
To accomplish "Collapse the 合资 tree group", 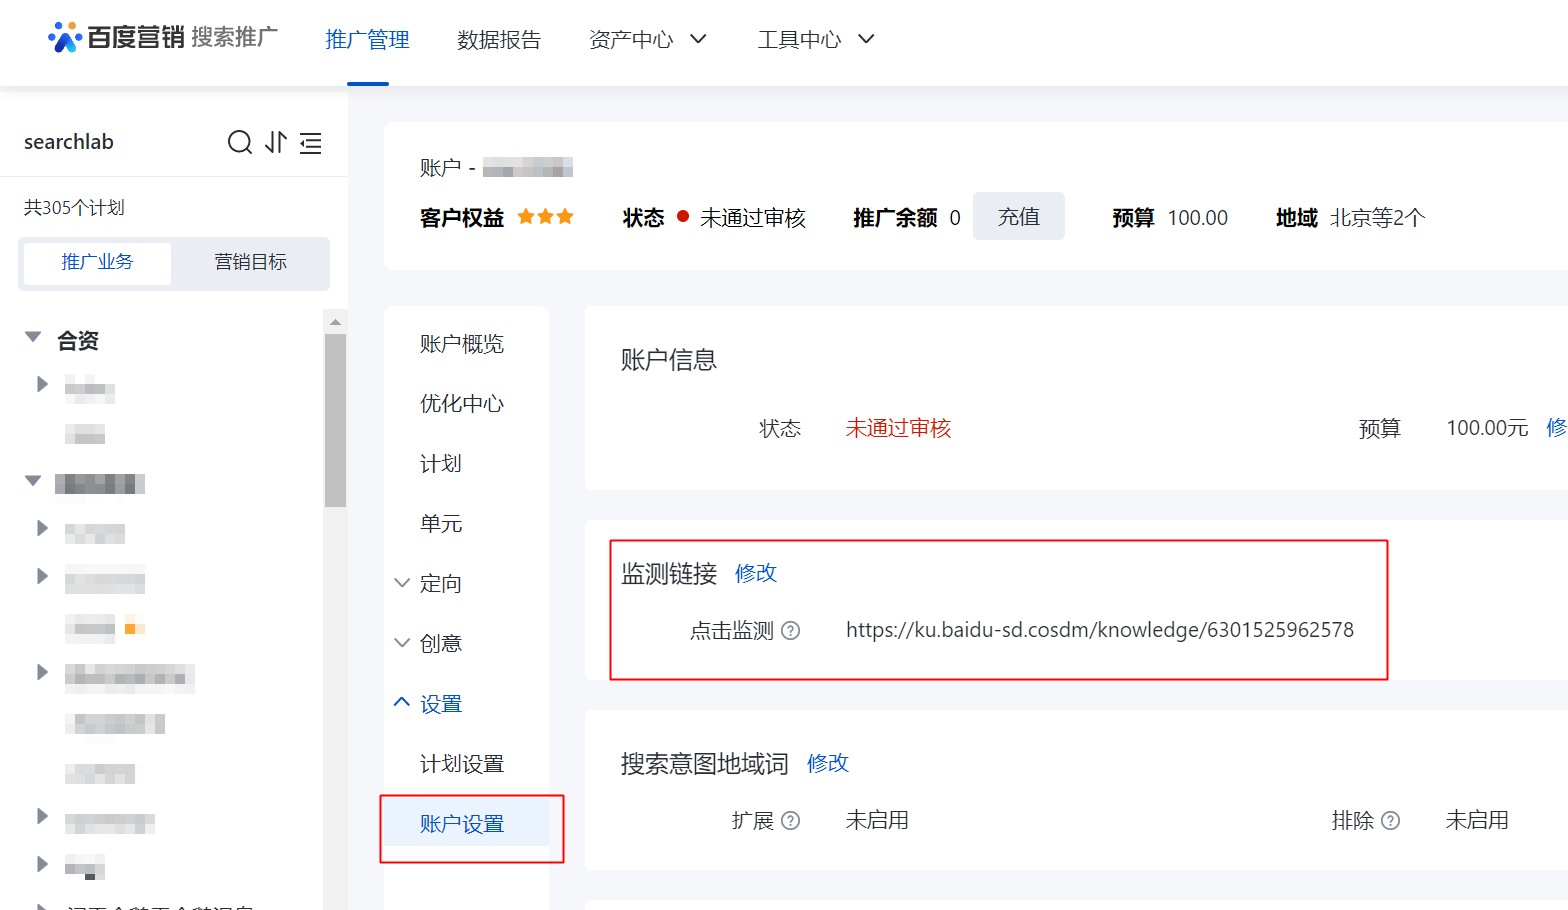I will [33, 338].
